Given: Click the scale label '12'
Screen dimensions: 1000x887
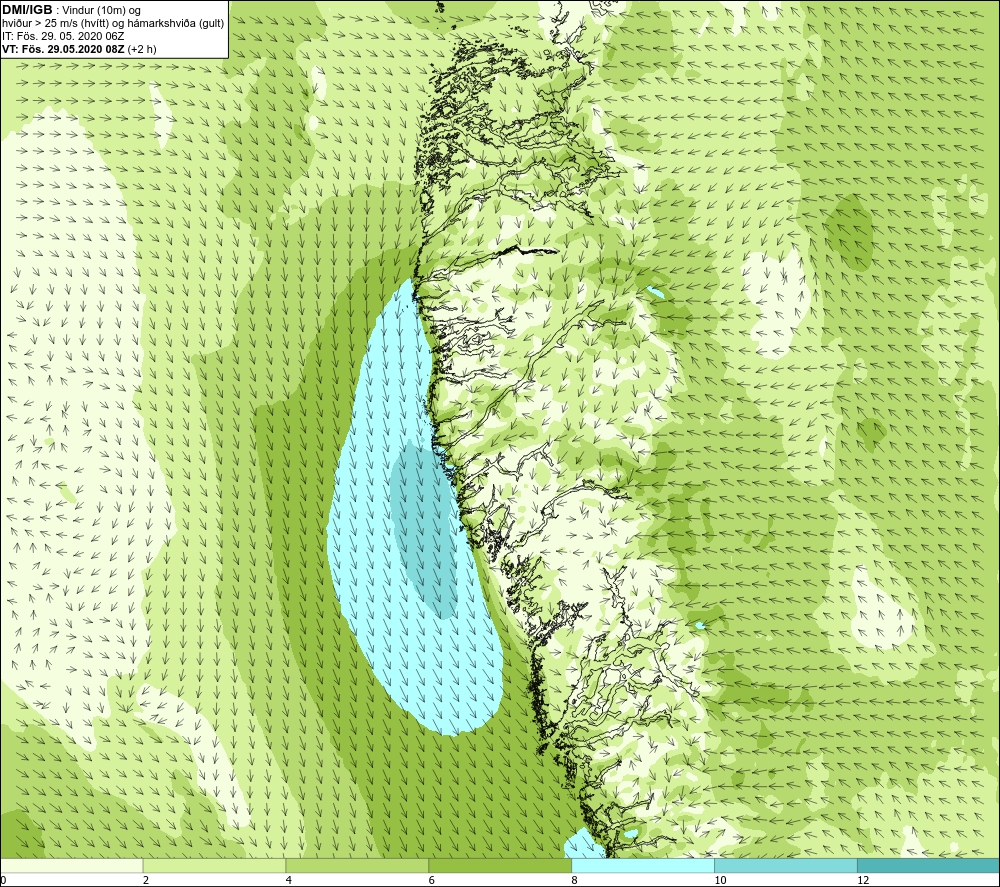Looking at the screenshot, I should click(x=863, y=881).
